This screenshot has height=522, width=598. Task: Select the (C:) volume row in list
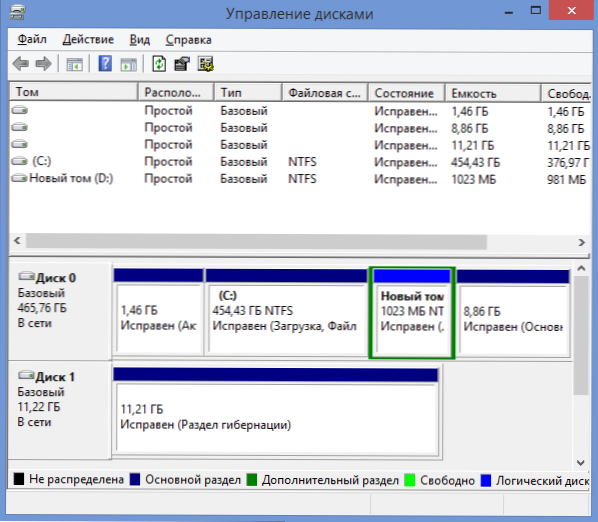(x=299, y=162)
